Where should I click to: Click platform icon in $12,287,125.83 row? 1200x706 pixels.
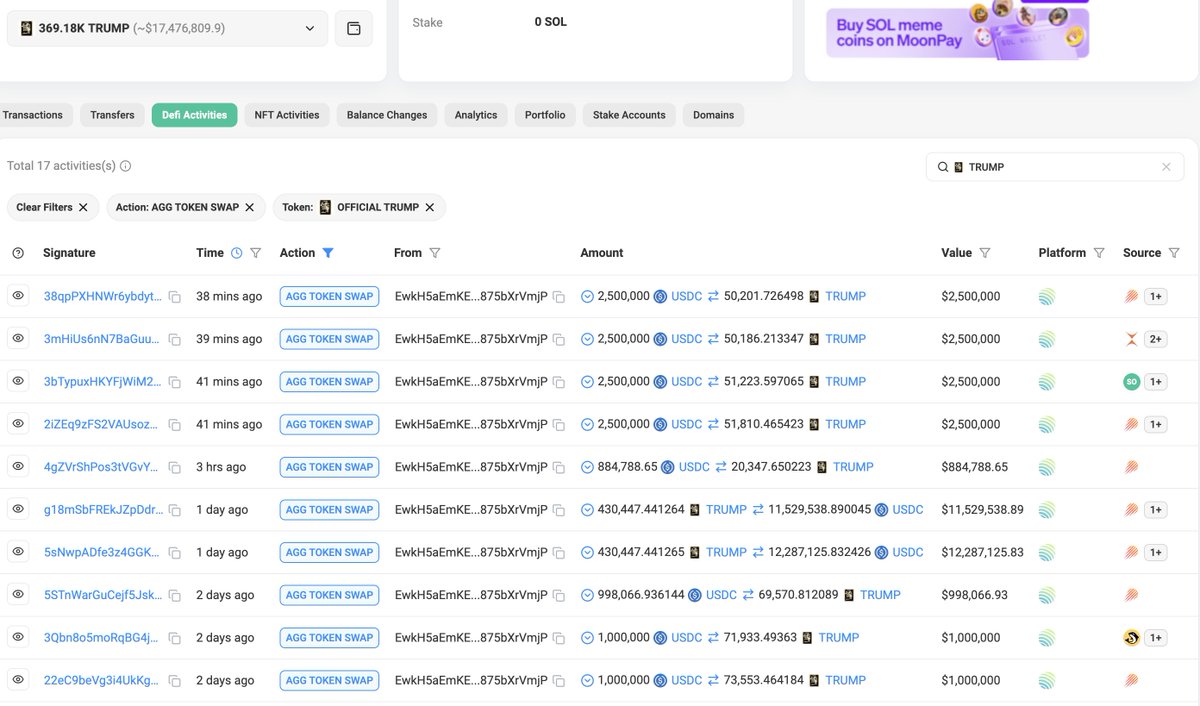1047,552
